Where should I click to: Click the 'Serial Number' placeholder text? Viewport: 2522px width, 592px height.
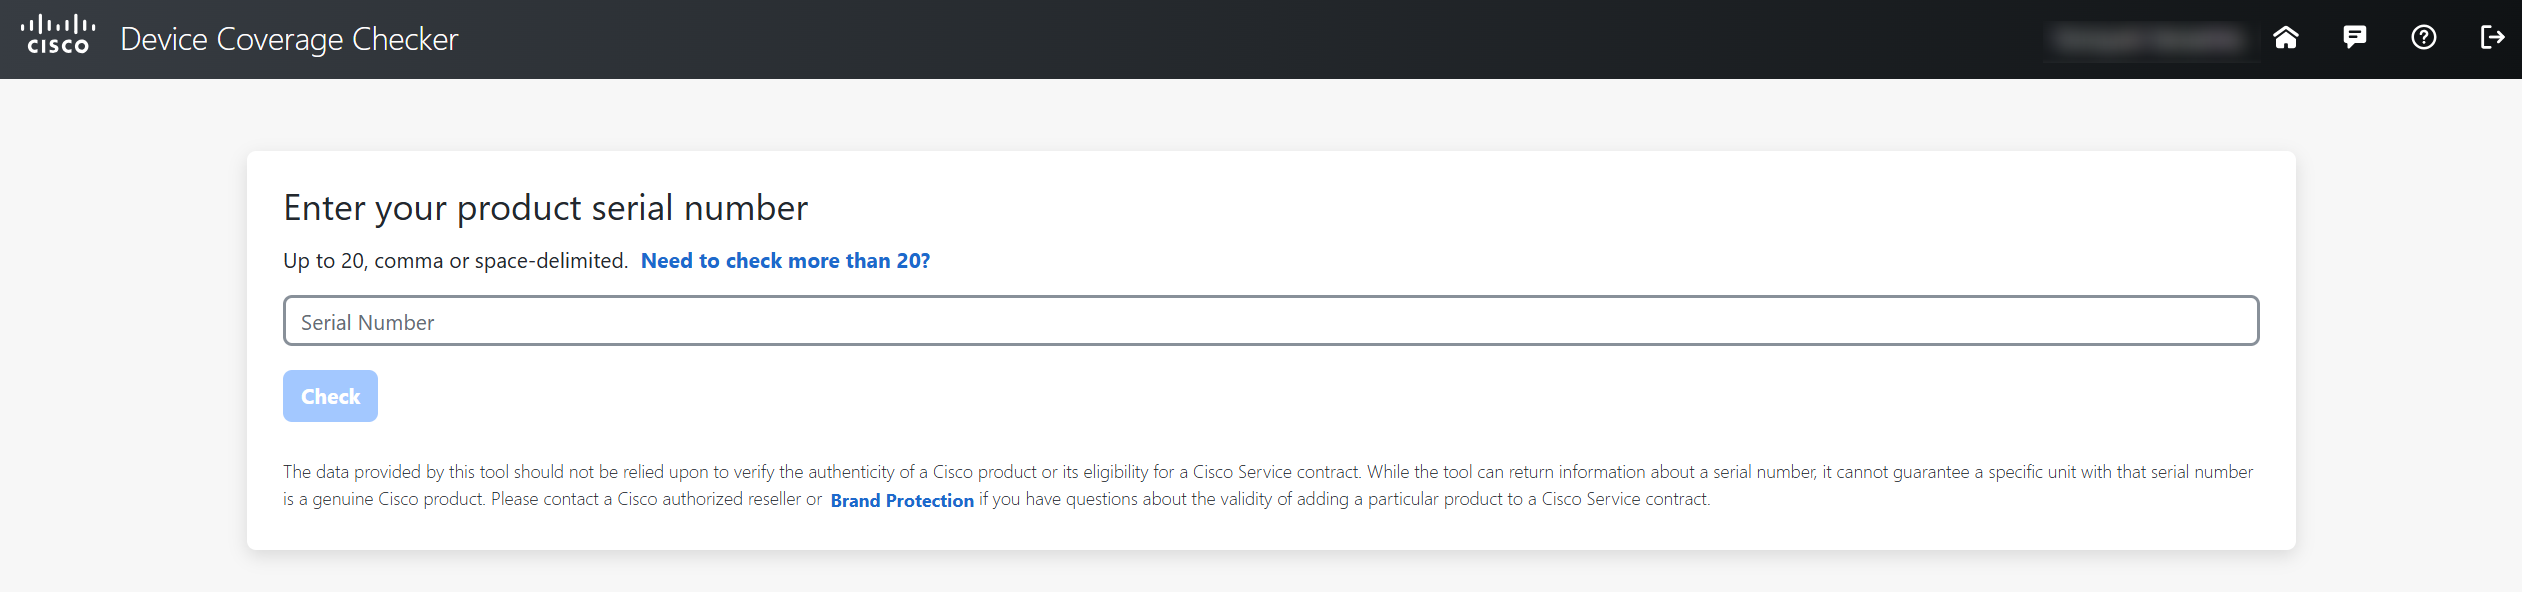click(x=367, y=322)
